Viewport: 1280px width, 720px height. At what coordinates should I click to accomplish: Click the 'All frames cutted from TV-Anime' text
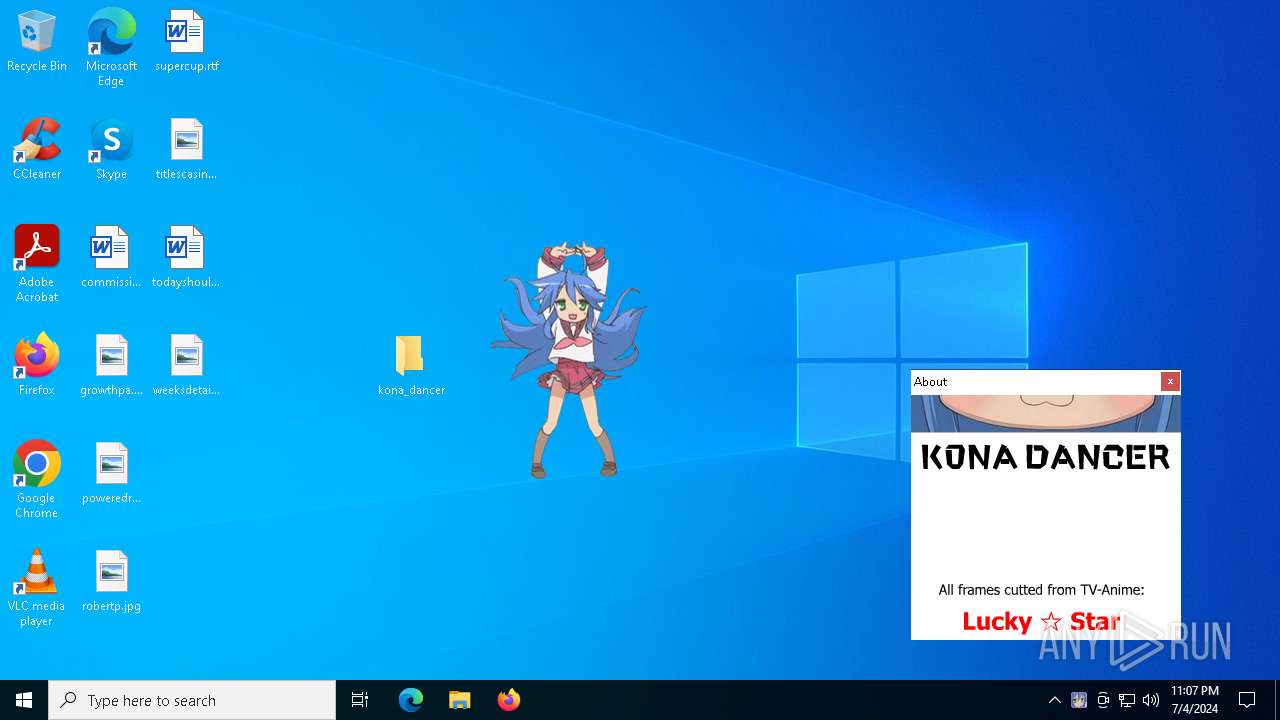click(1041, 590)
